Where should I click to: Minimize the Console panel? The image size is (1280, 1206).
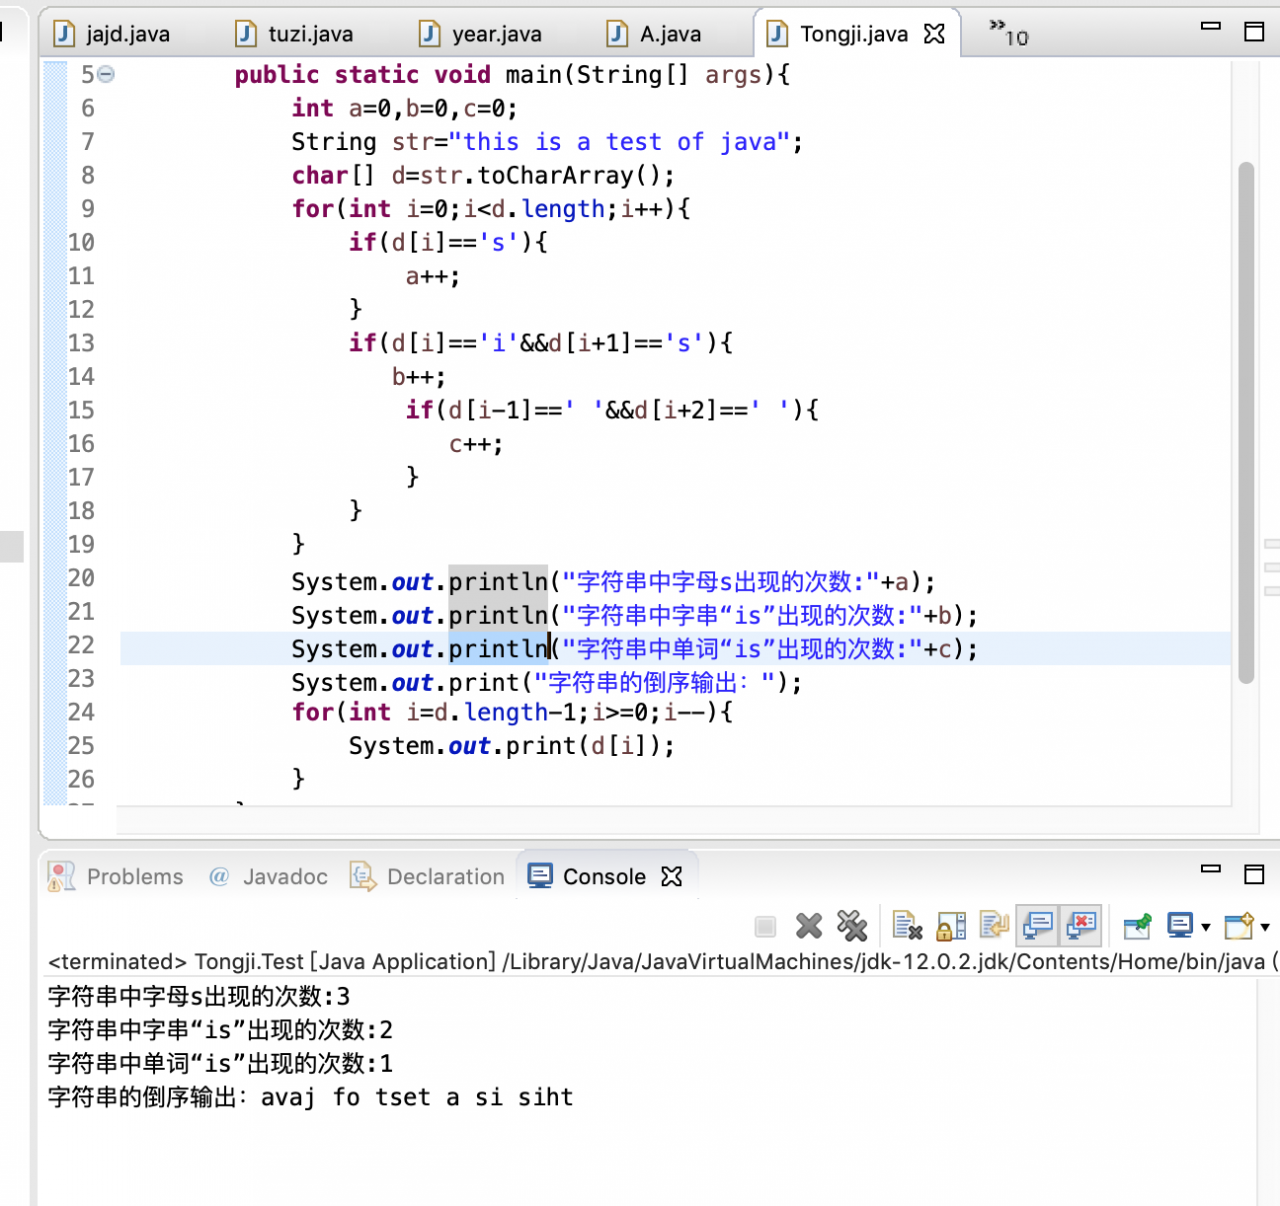[x=1211, y=869]
